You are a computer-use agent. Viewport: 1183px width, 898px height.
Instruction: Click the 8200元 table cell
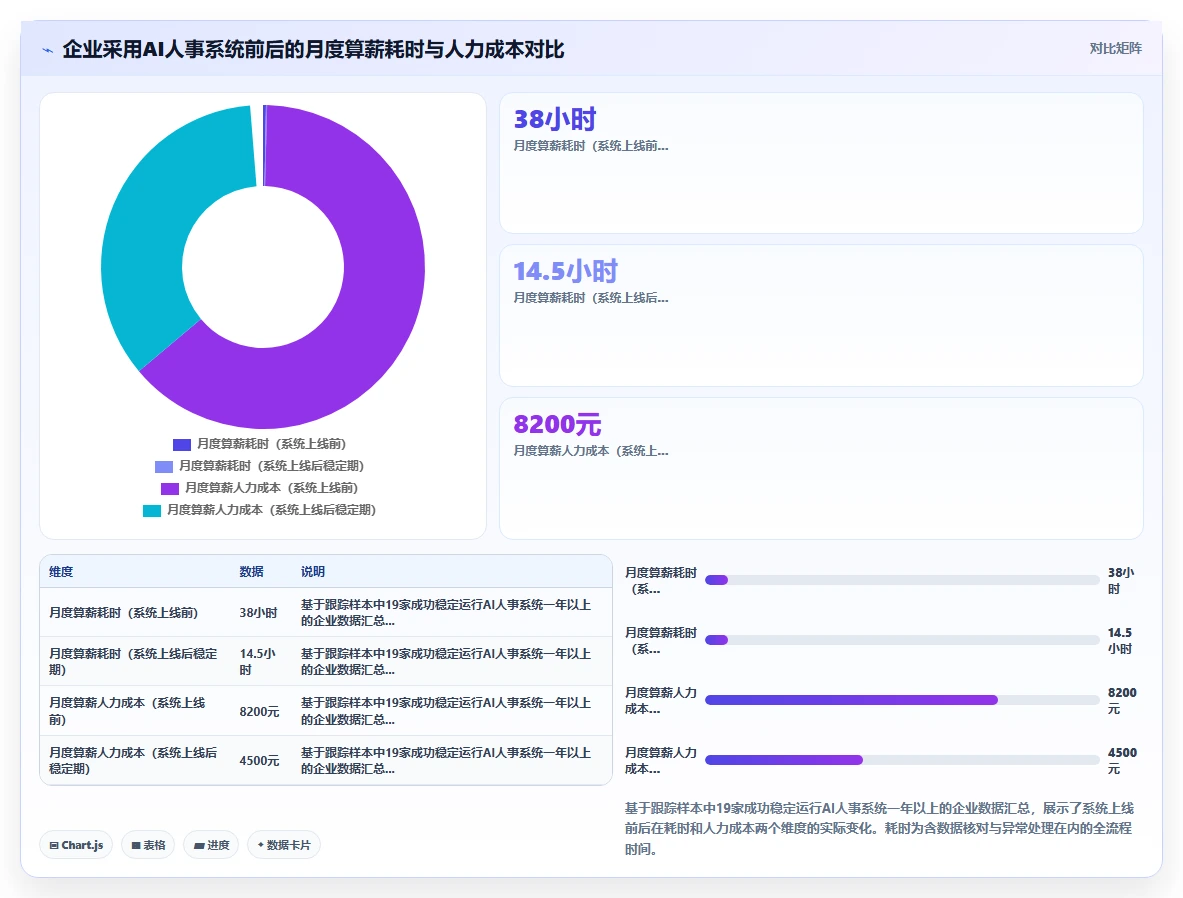(259, 711)
